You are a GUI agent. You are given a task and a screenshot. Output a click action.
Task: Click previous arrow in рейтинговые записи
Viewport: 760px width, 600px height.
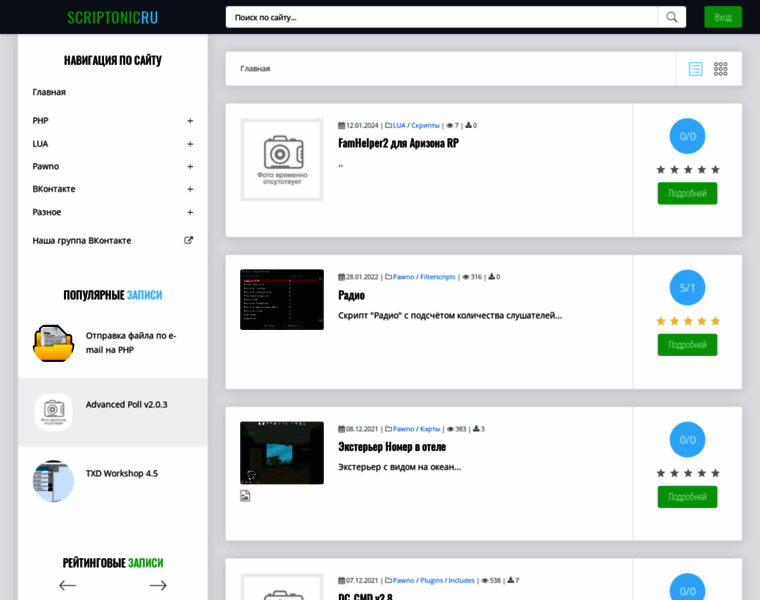pos(67,585)
